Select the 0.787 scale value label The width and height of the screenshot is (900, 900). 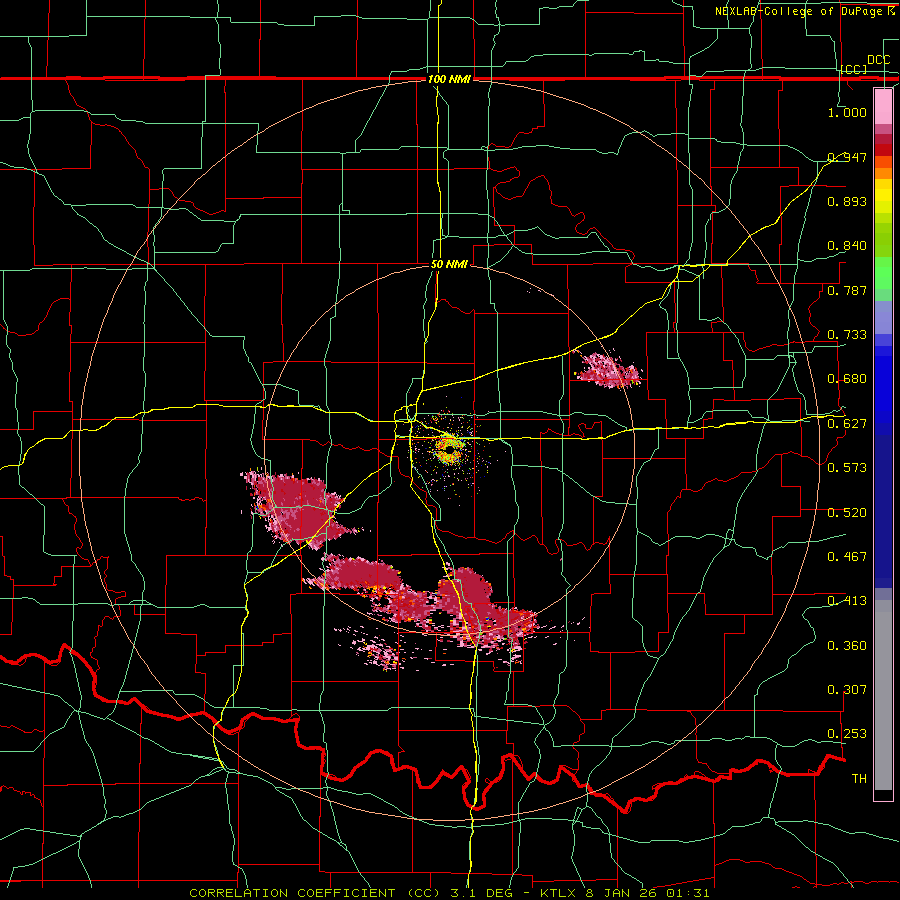point(847,290)
